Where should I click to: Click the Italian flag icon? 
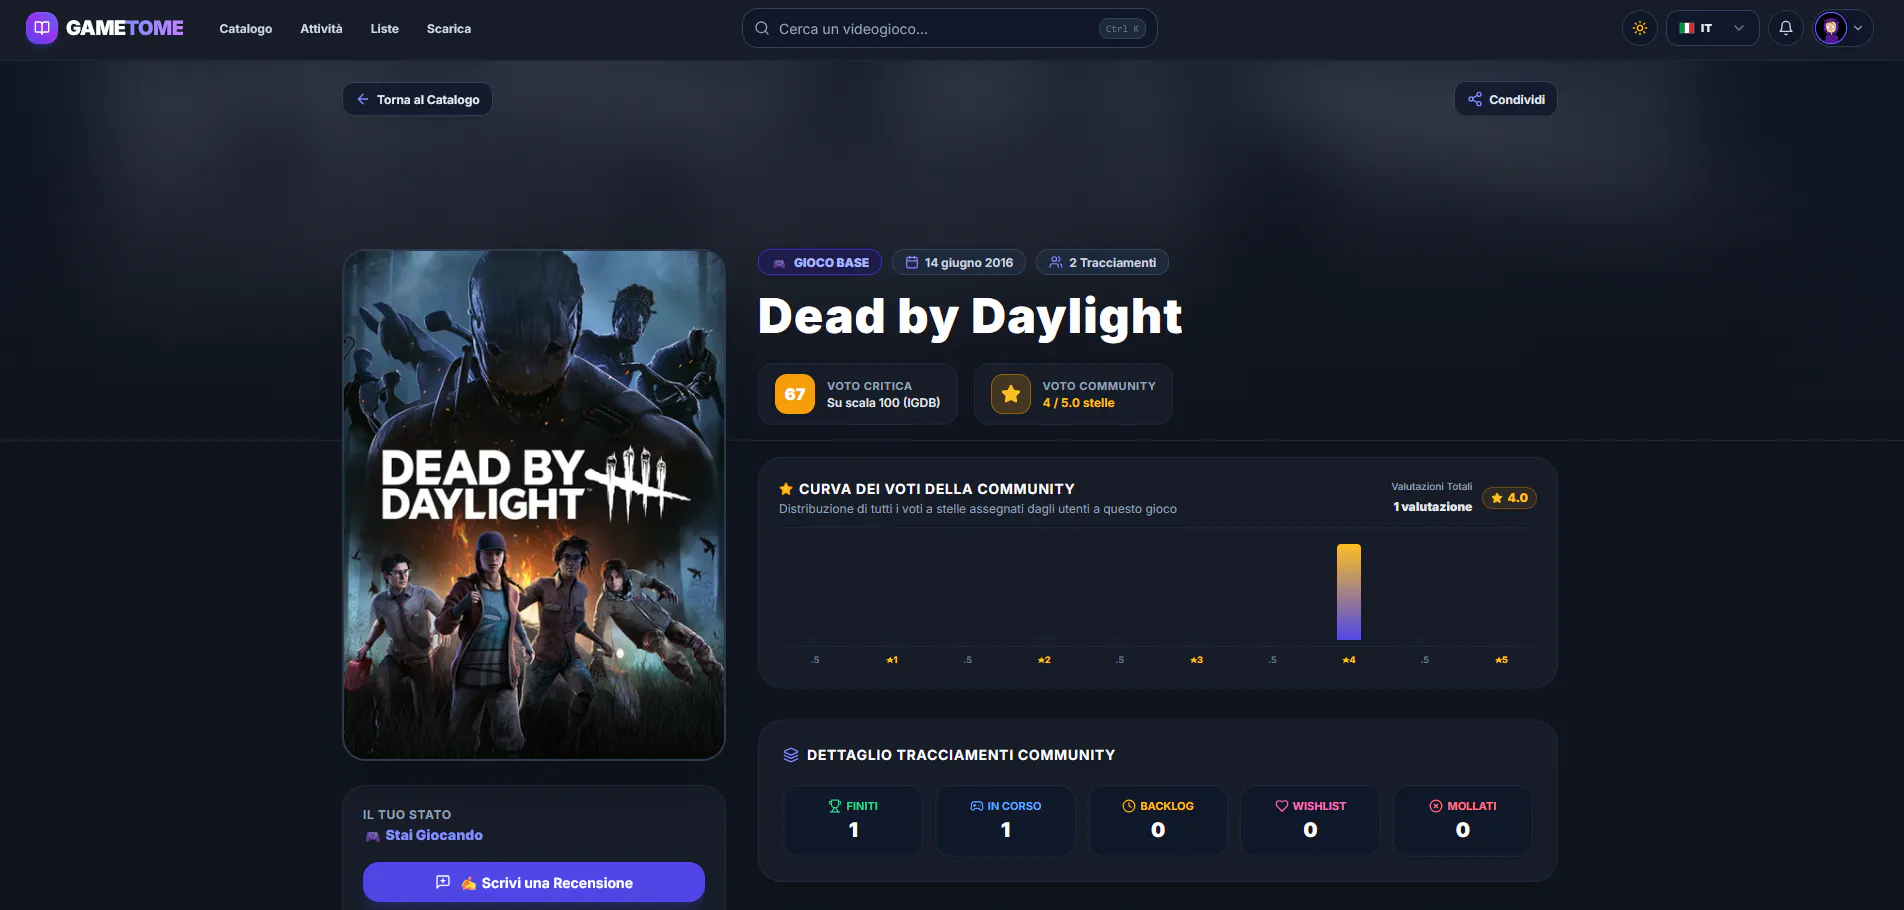[x=1687, y=28]
